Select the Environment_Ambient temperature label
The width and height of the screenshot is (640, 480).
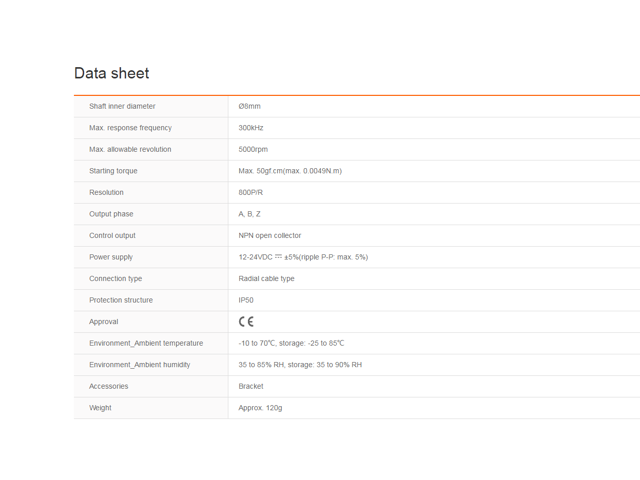(x=146, y=343)
